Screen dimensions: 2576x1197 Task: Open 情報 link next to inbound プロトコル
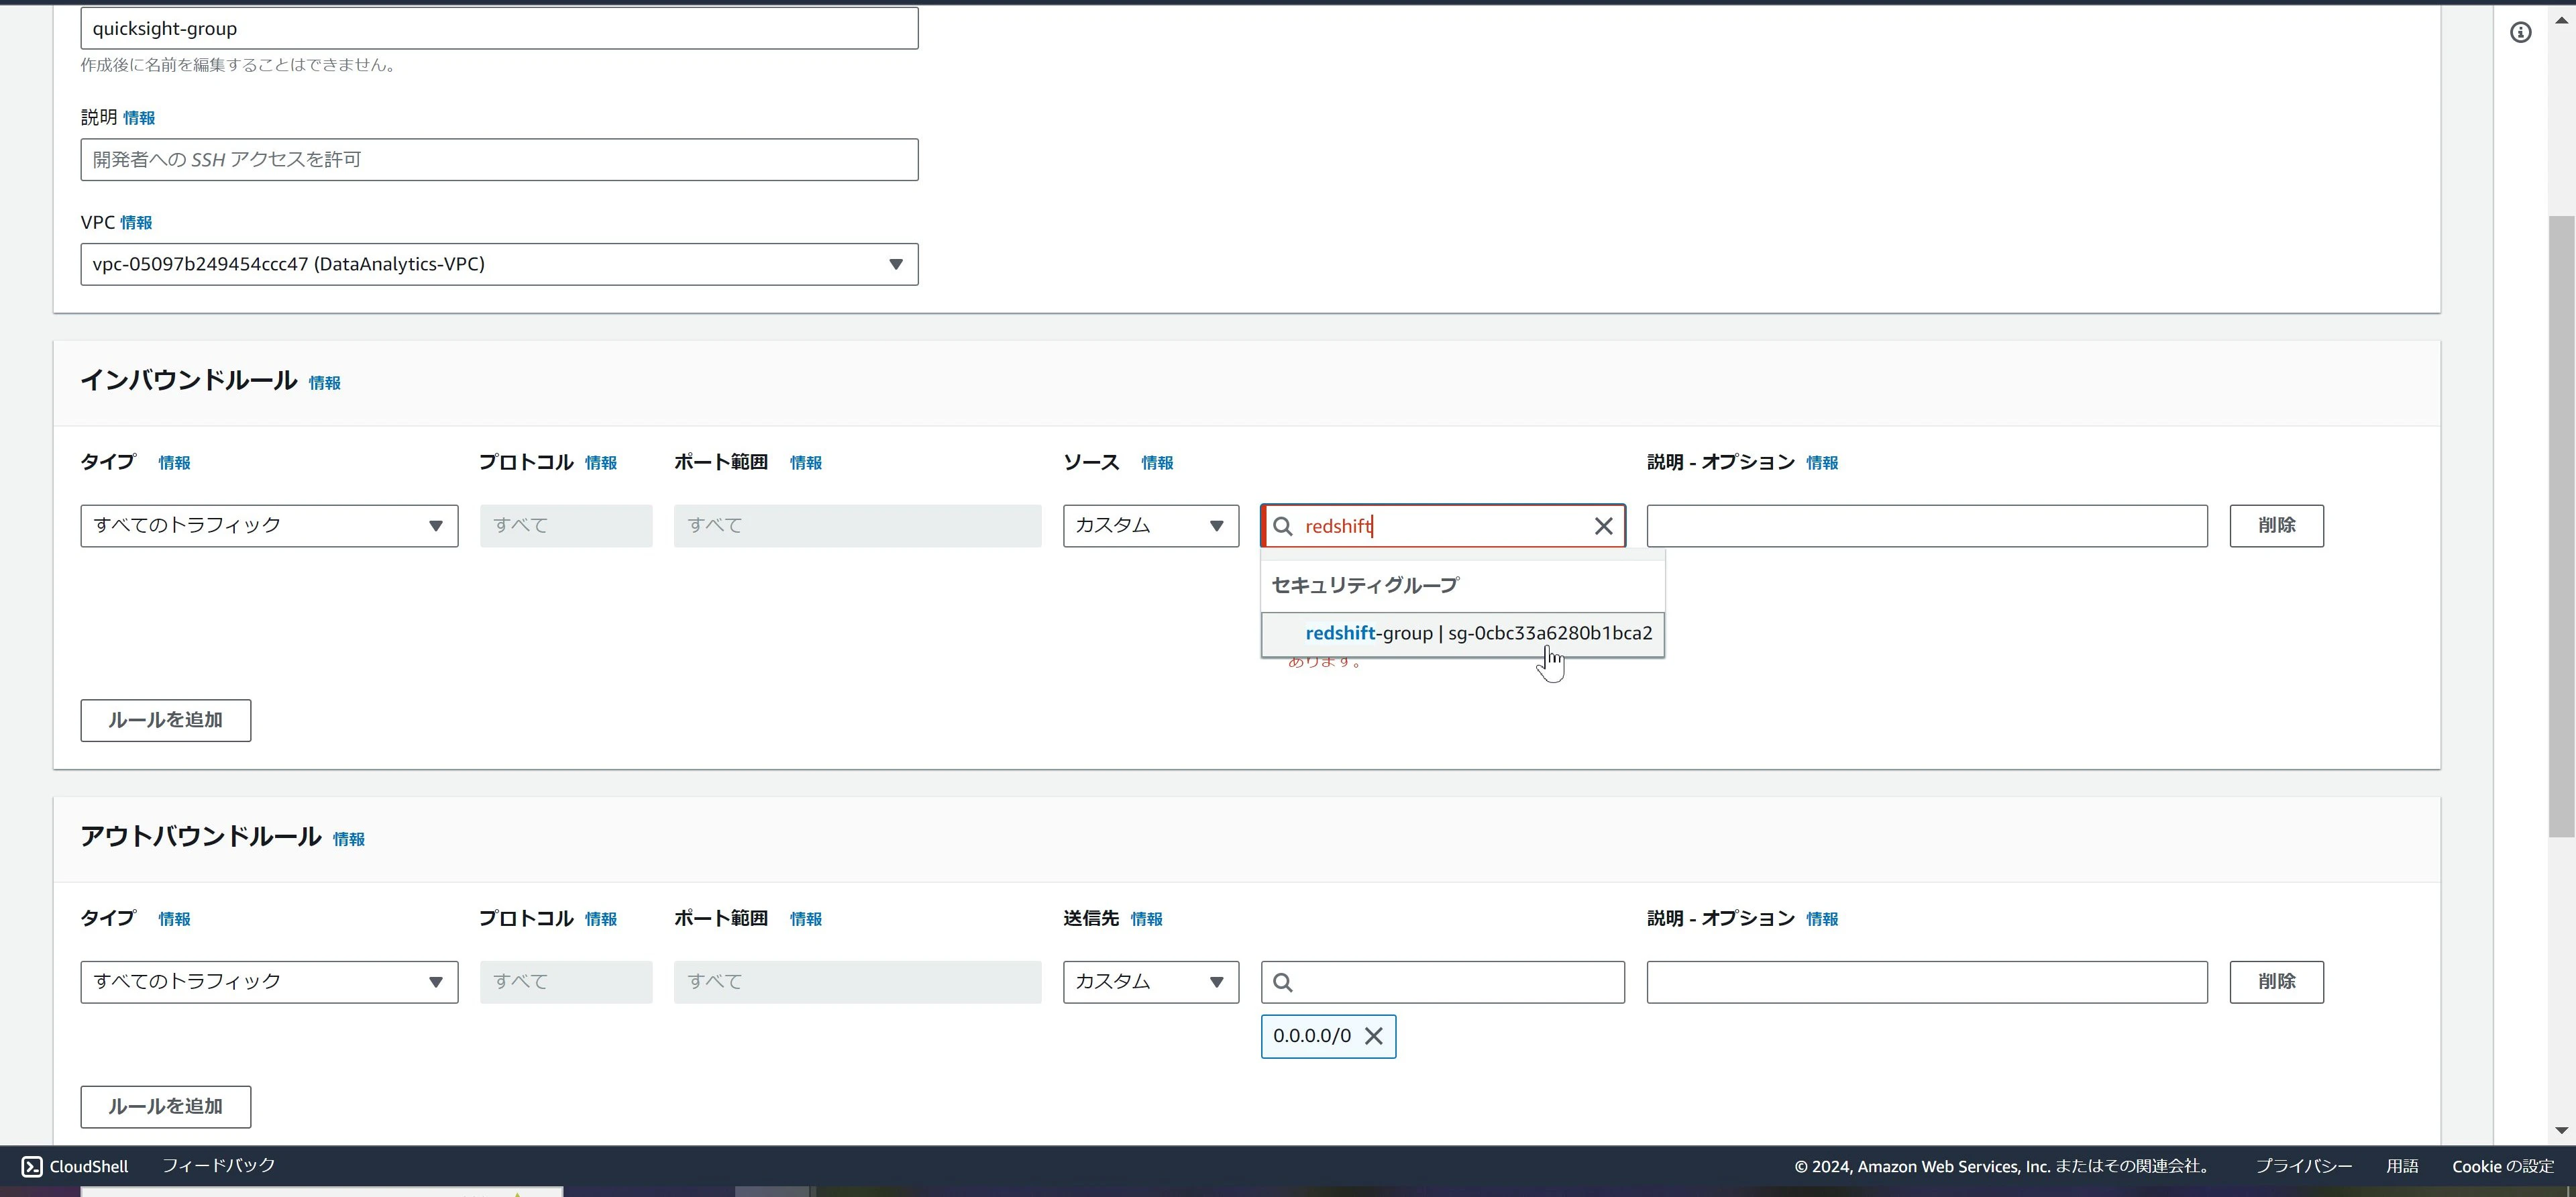pos(601,463)
